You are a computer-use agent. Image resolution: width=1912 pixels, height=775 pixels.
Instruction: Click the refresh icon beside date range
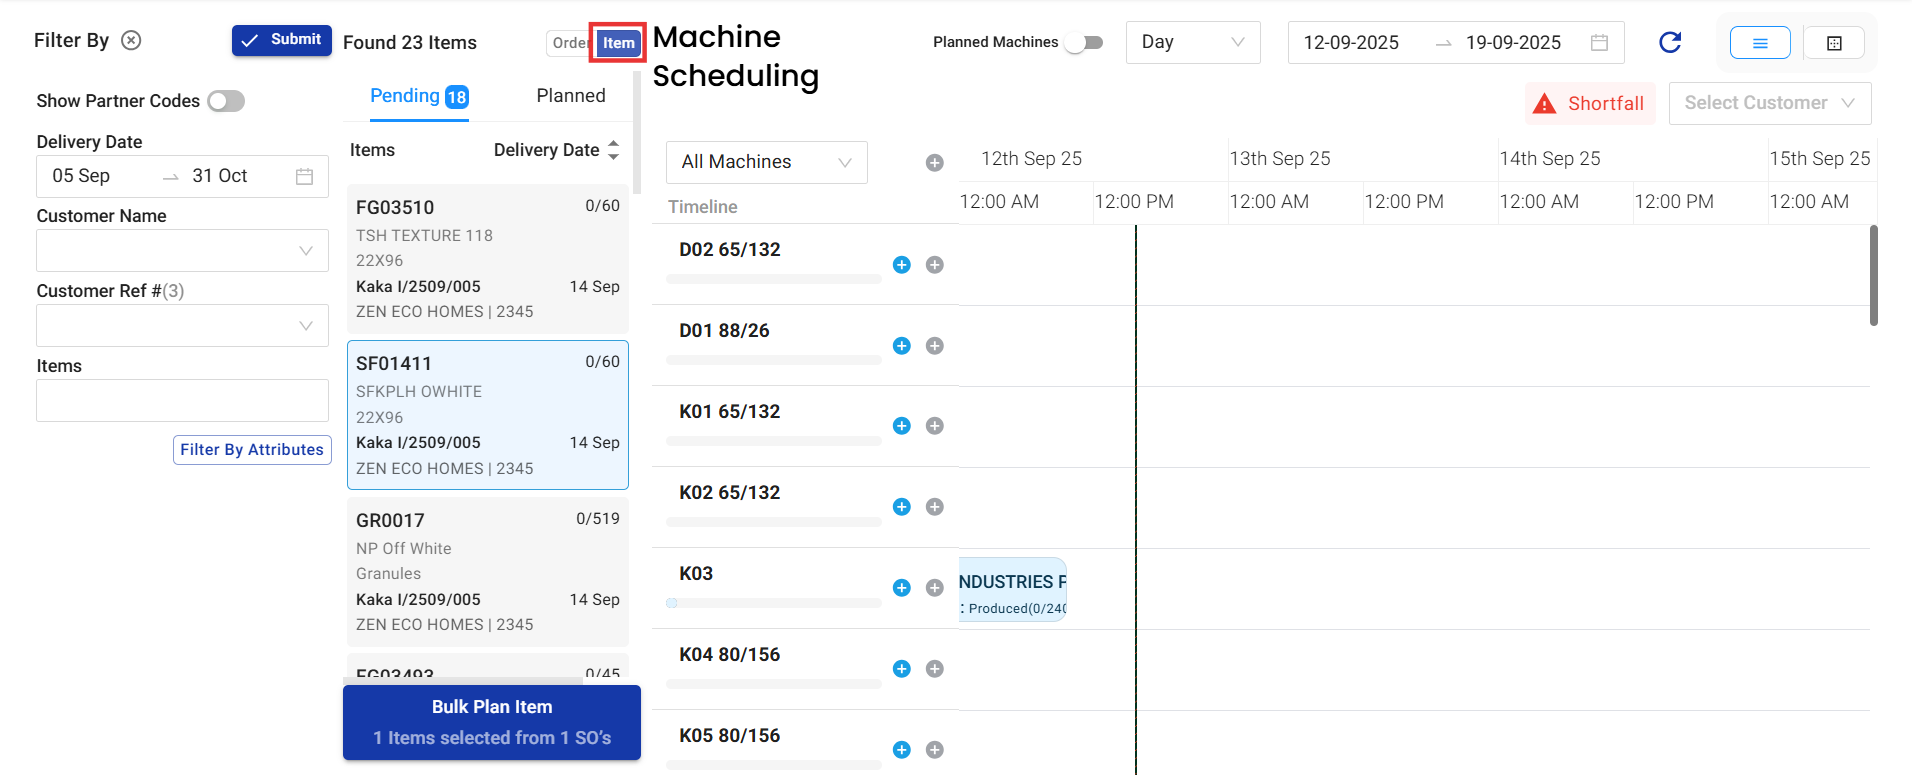click(x=1670, y=42)
